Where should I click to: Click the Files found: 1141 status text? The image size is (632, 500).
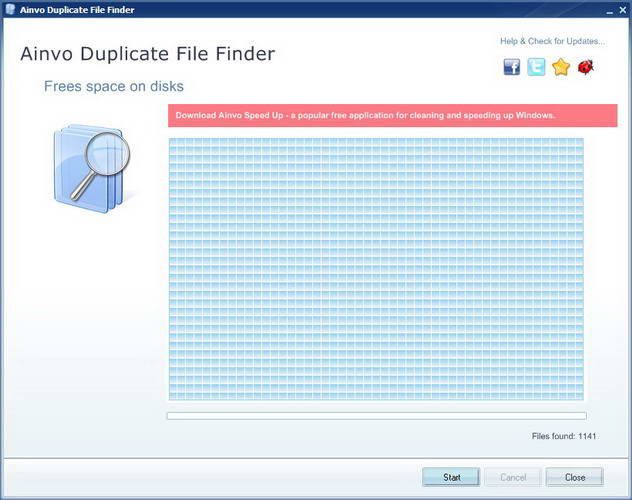pyautogui.click(x=563, y=436)
